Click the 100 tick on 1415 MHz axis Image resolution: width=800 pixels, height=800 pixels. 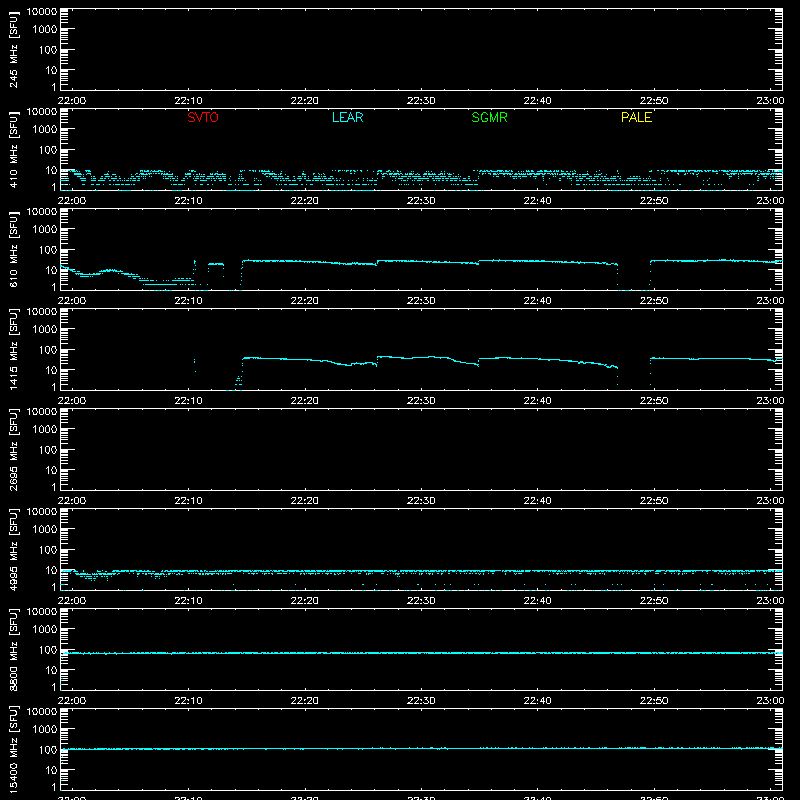(x=48, y=350)
